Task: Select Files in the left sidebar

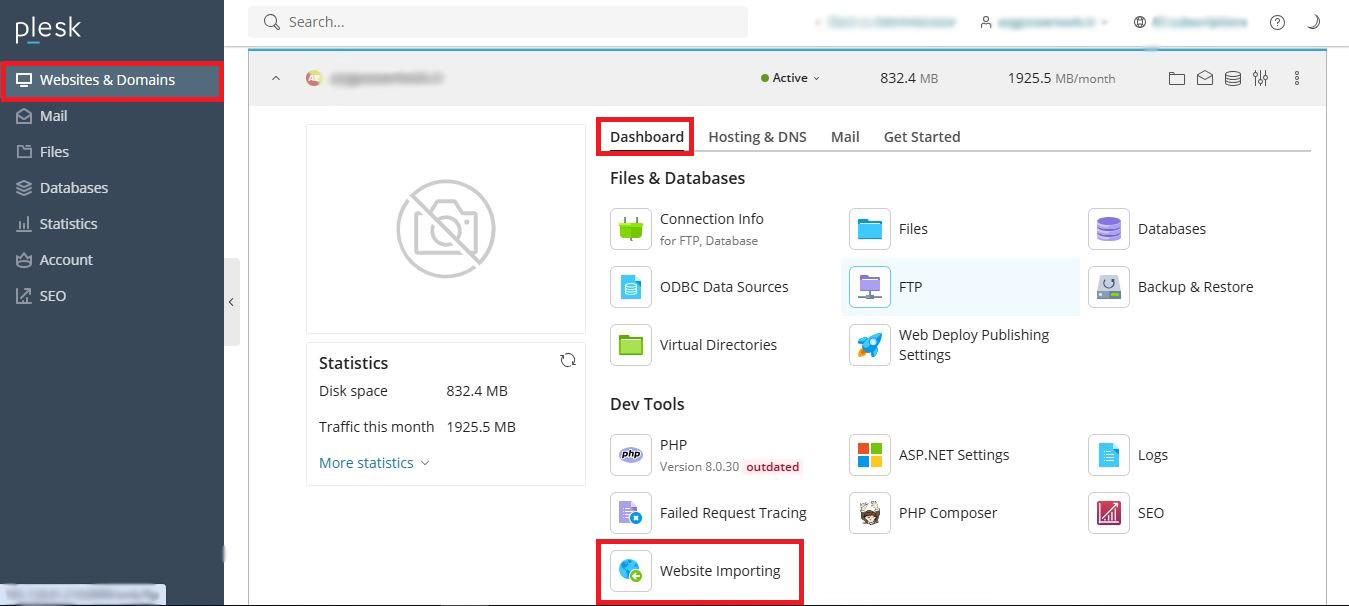Action: [x=112, y=152]
